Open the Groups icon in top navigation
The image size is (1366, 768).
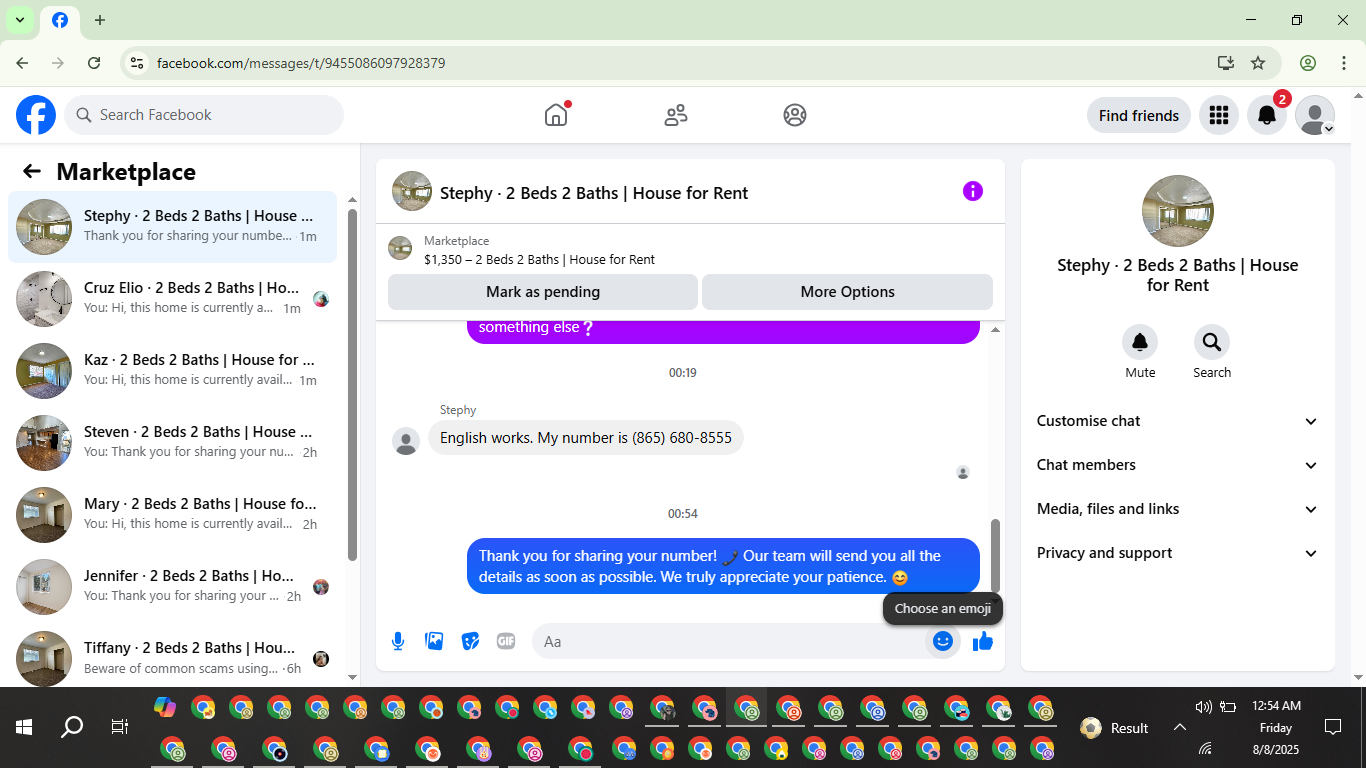(795, 115)
